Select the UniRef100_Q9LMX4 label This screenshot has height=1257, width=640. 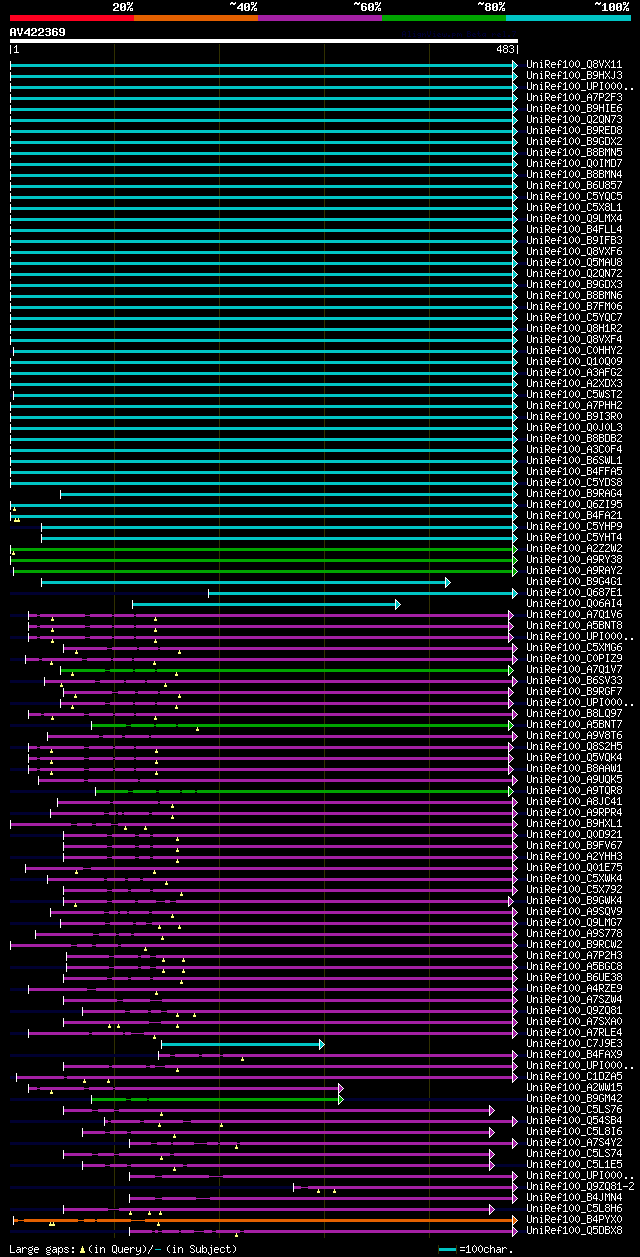click(x=574, y=218)
